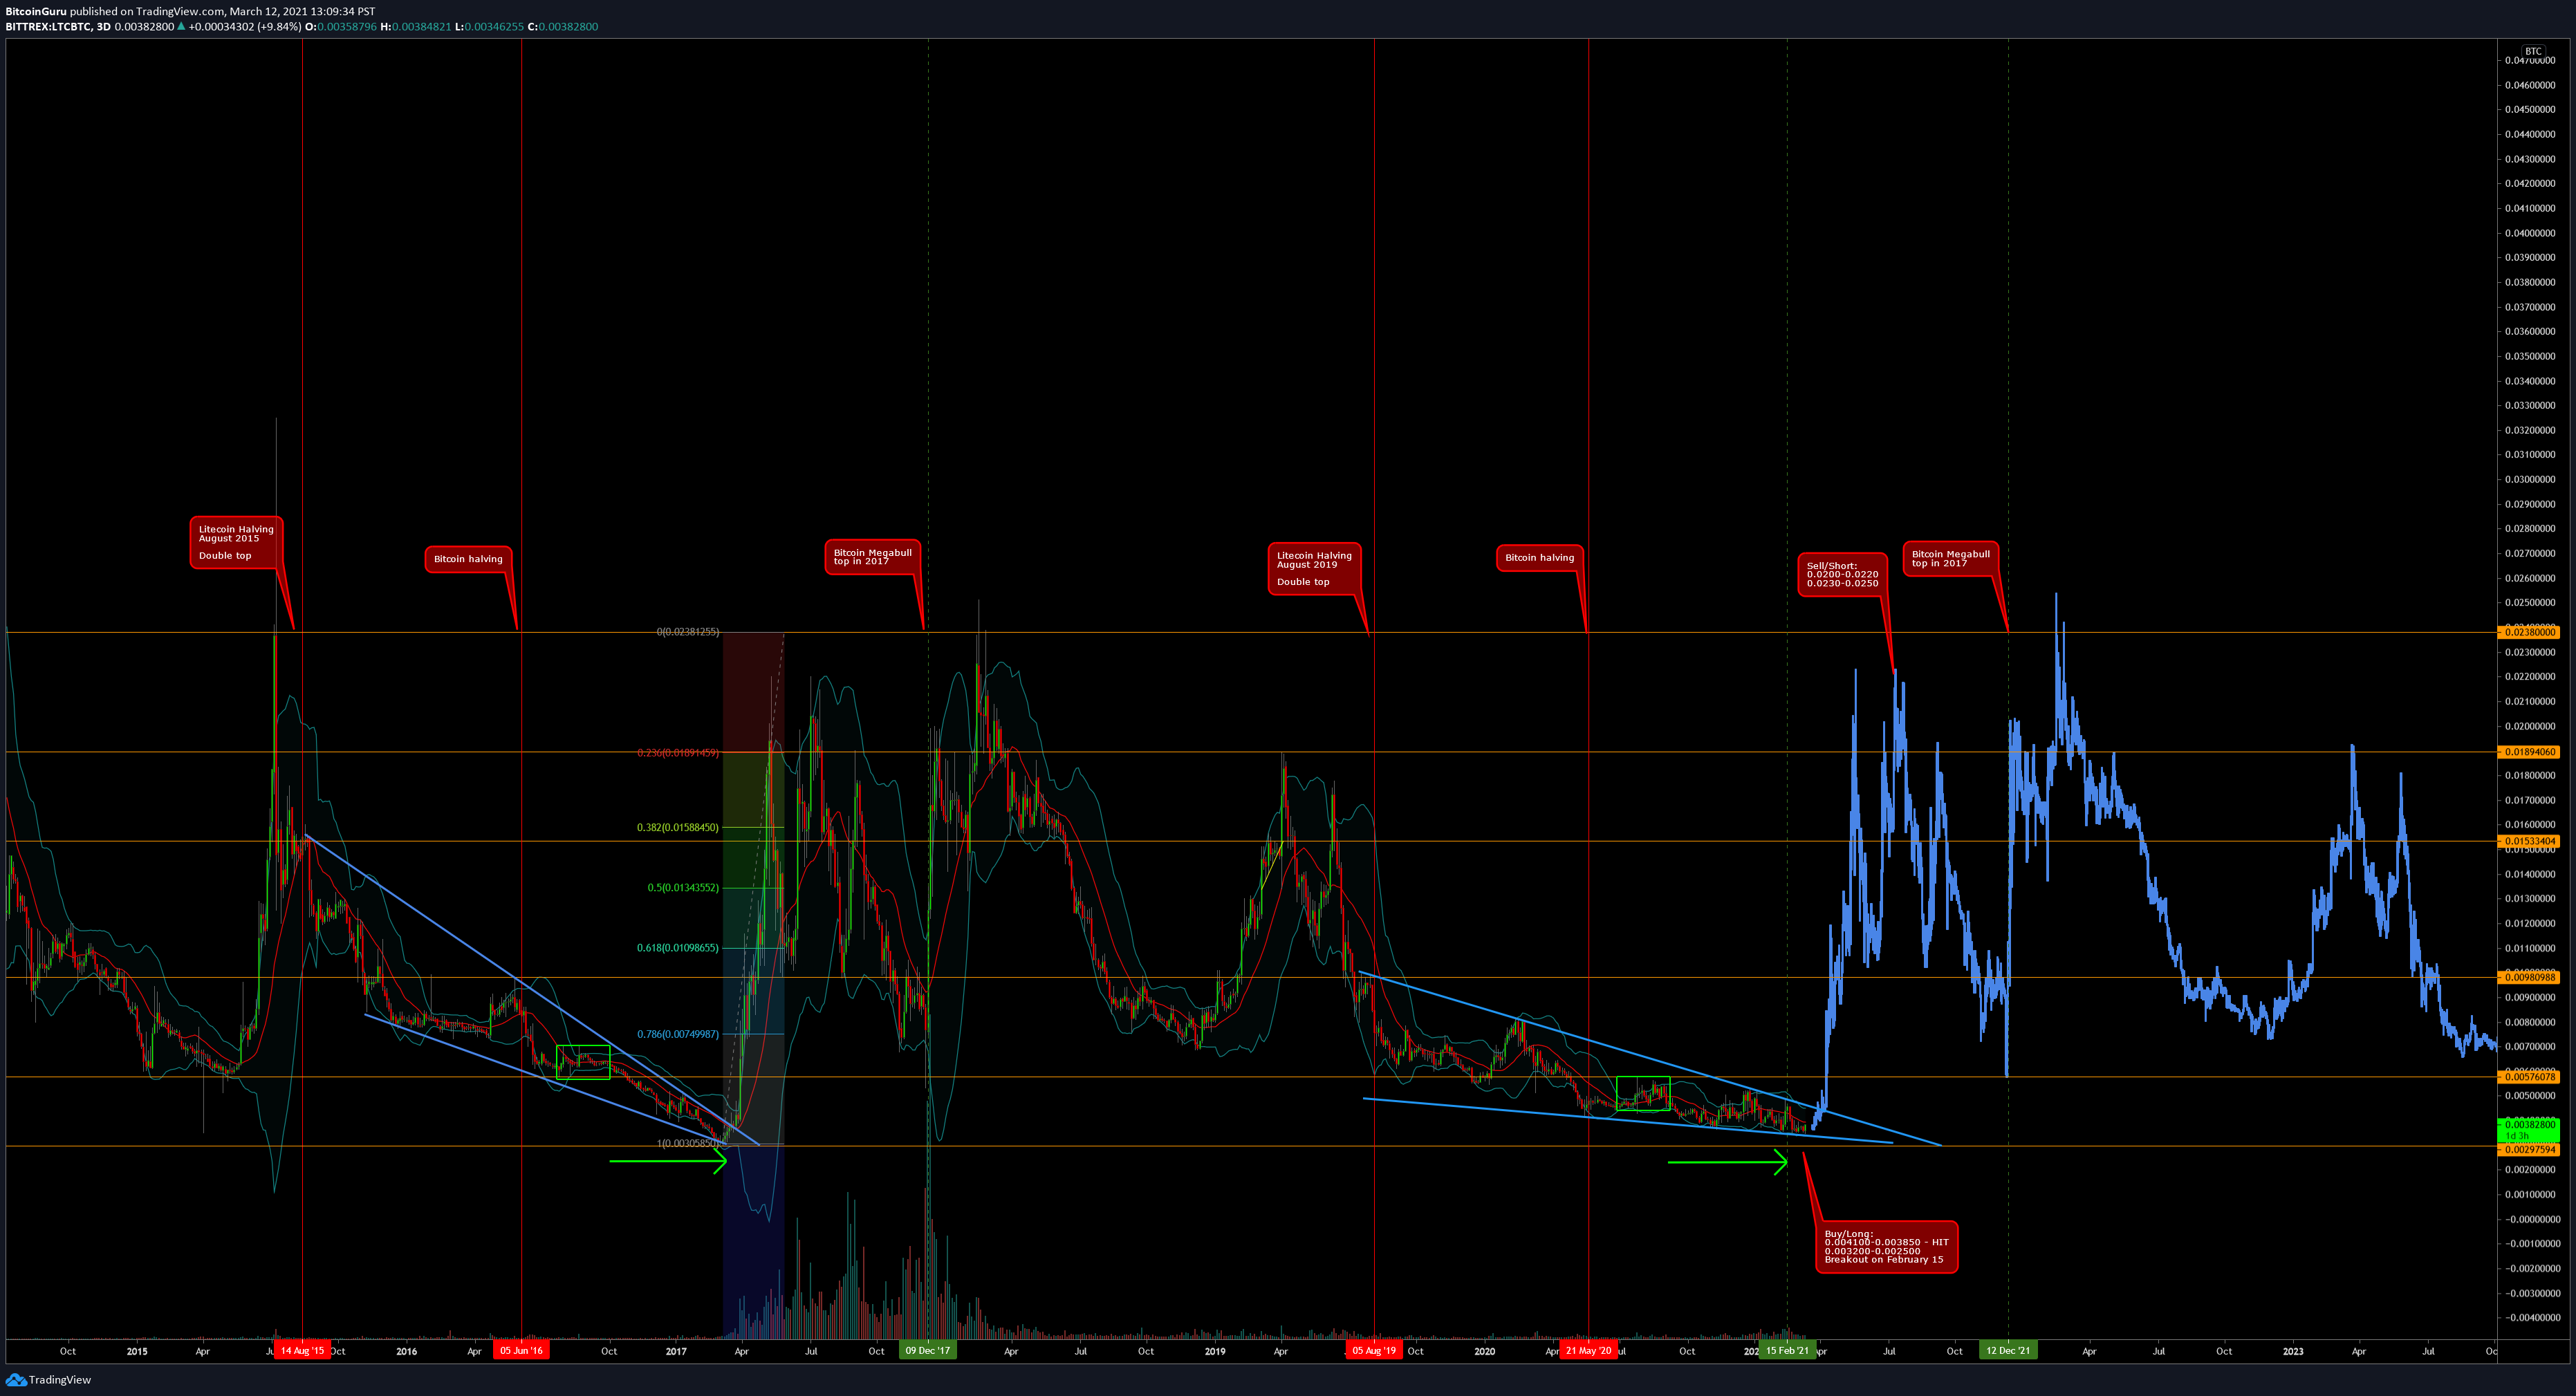Click the 2015 year label on time axis
Image resolution: width=2576 pixels, height=1396 pixels.
(137, 1351)
